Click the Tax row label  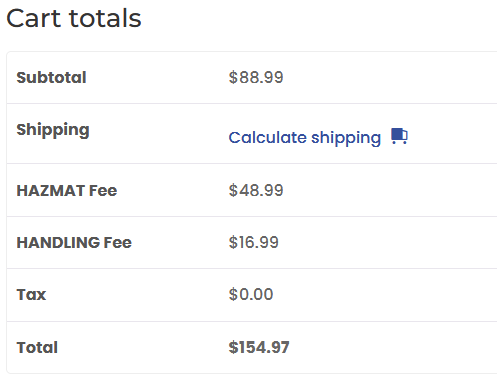31,295
